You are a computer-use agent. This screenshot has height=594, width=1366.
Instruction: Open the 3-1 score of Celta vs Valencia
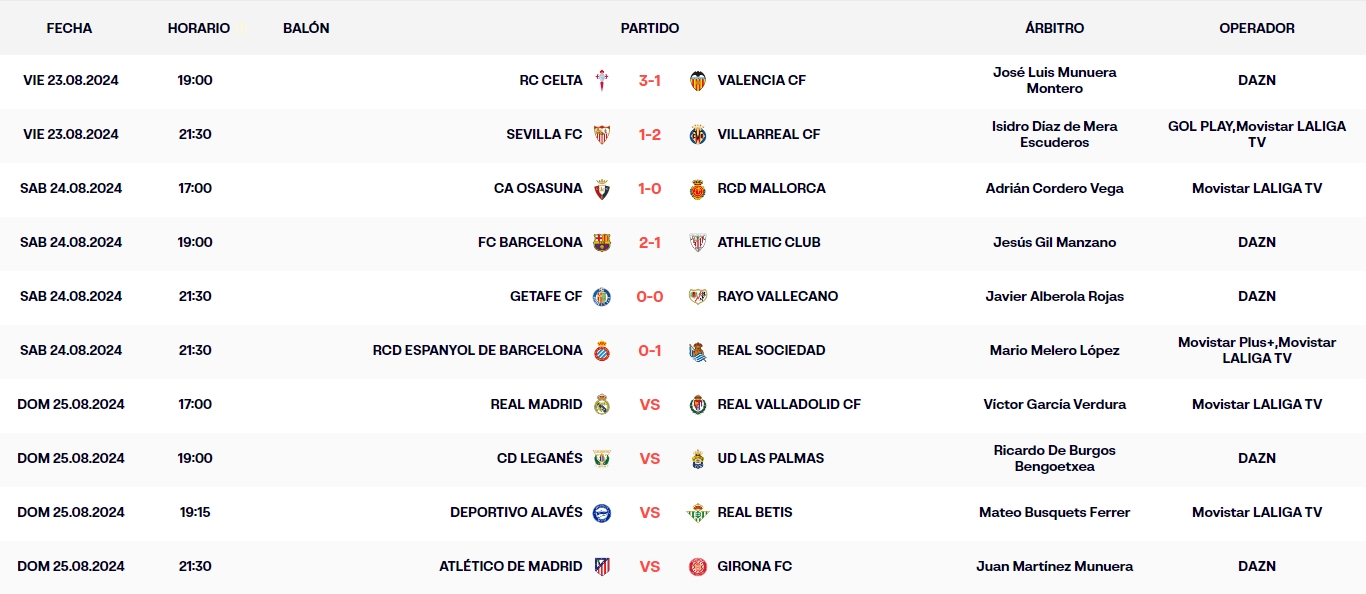point(649,80)
